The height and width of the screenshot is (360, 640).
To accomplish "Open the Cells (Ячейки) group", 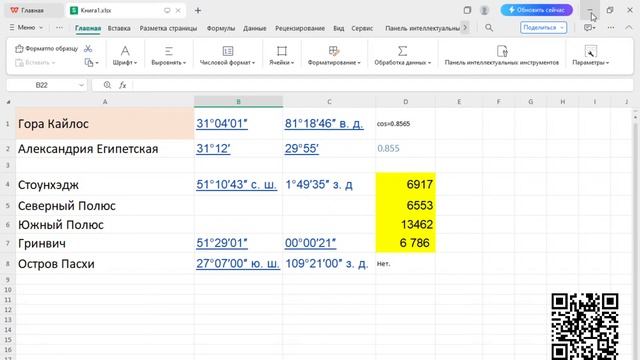I will coord(282,55).
